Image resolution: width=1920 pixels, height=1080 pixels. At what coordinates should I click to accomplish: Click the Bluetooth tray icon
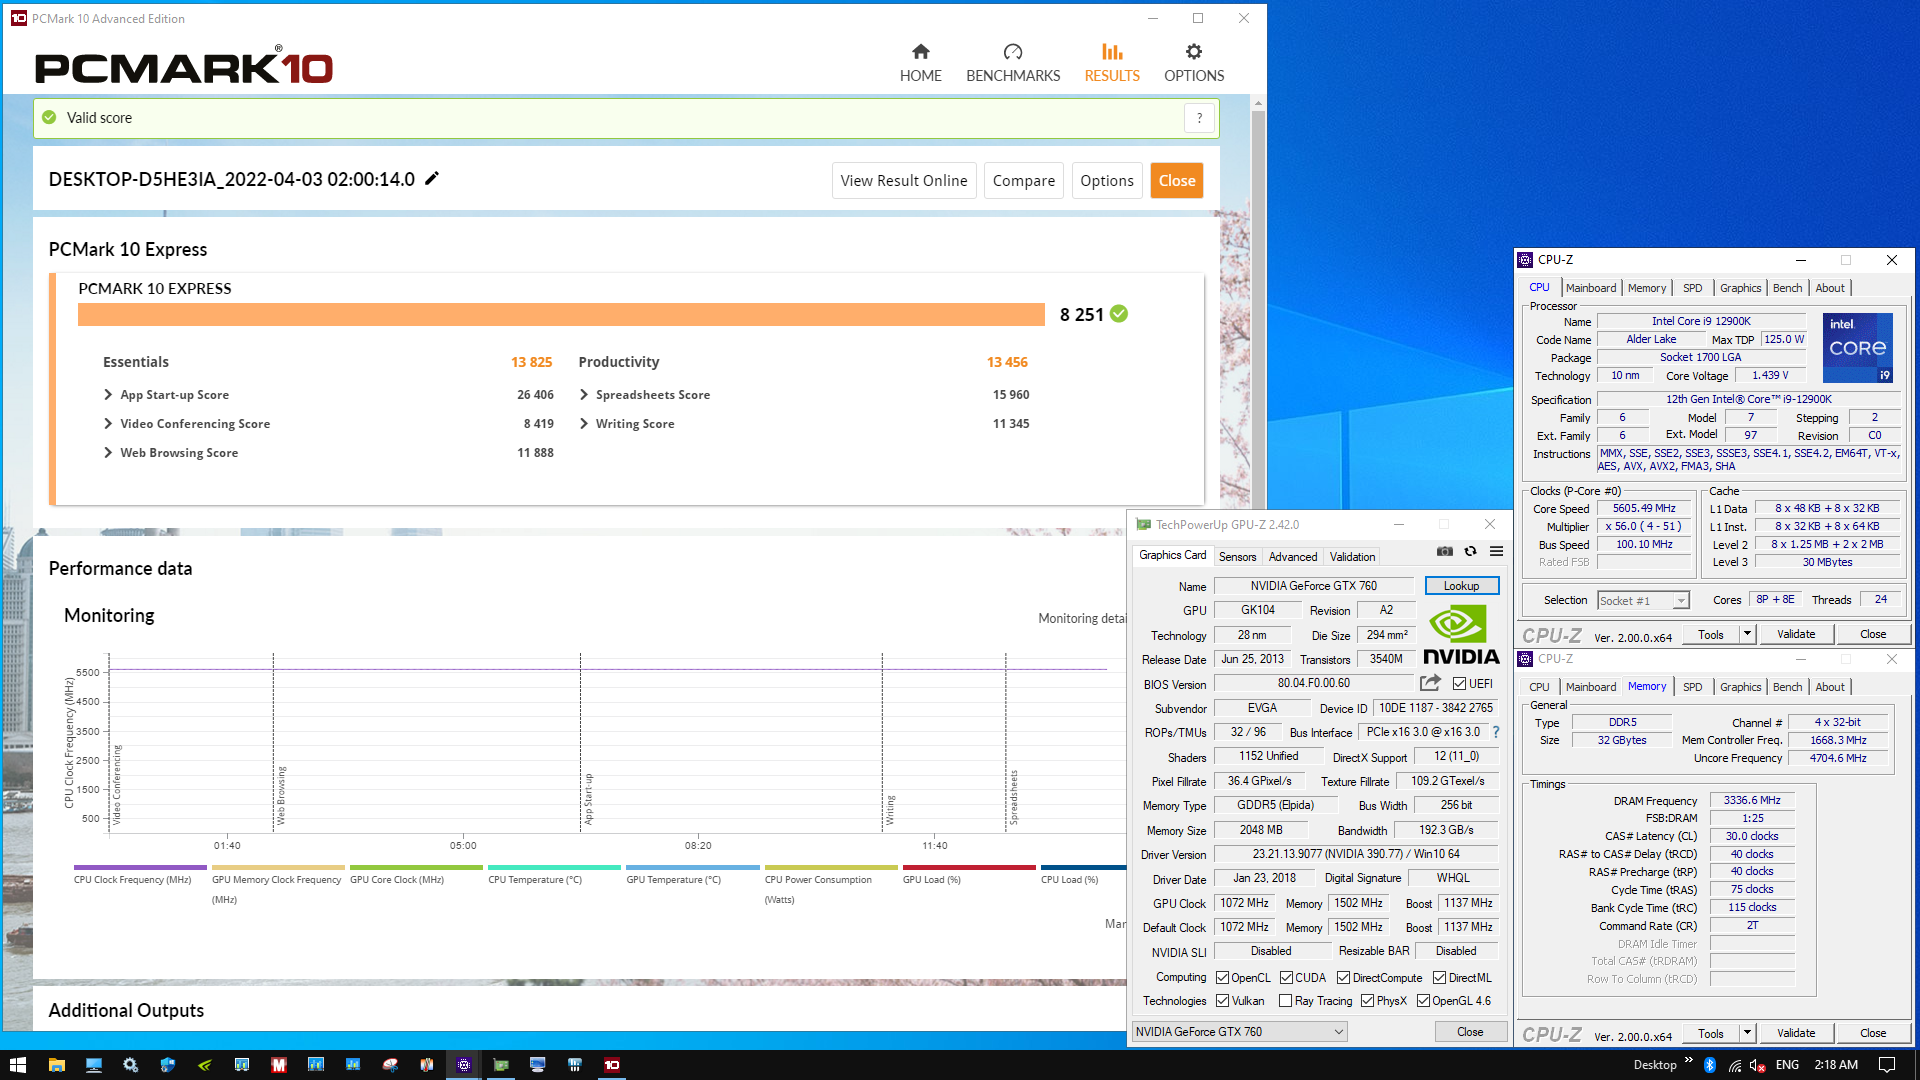tap(1710, 1065)
